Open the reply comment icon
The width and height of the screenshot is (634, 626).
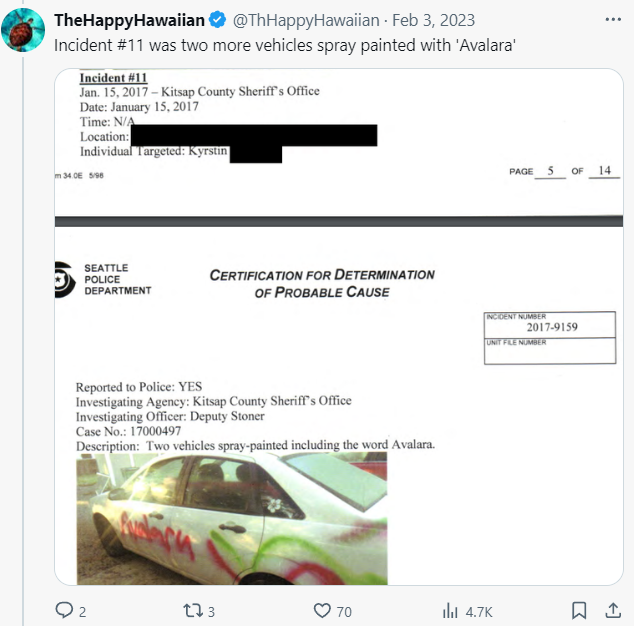(64, 610)
